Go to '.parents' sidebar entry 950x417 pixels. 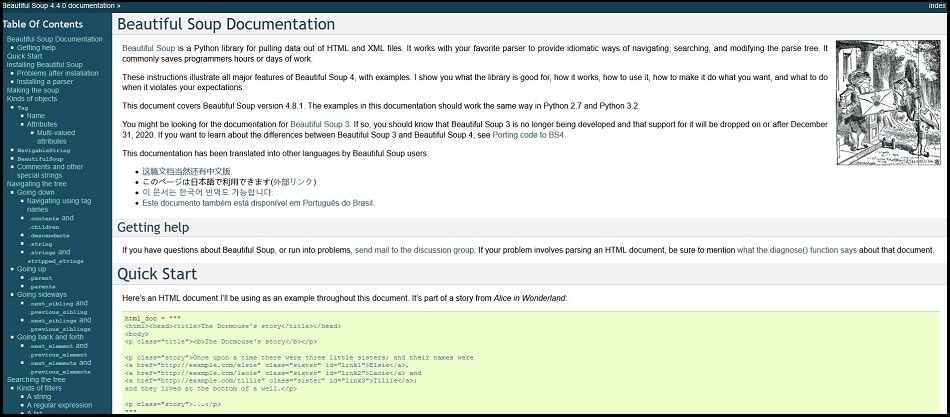tap(41, 286)
